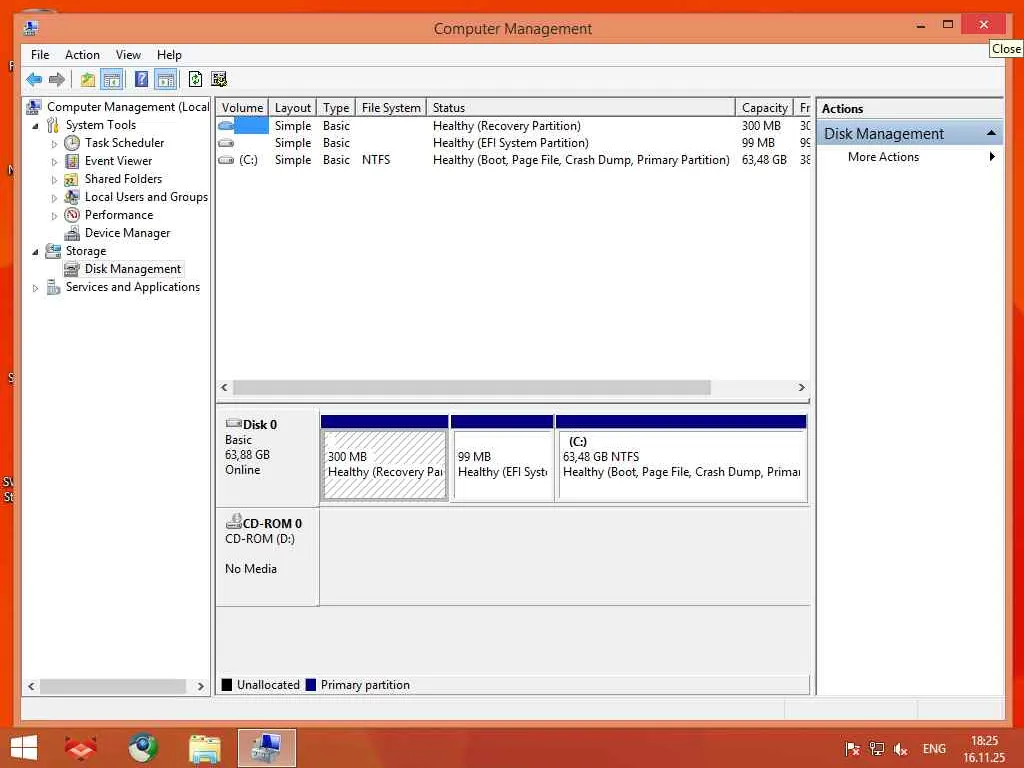
Task: Click the Services and Applications icon
Action: click(x=53, y=287)
